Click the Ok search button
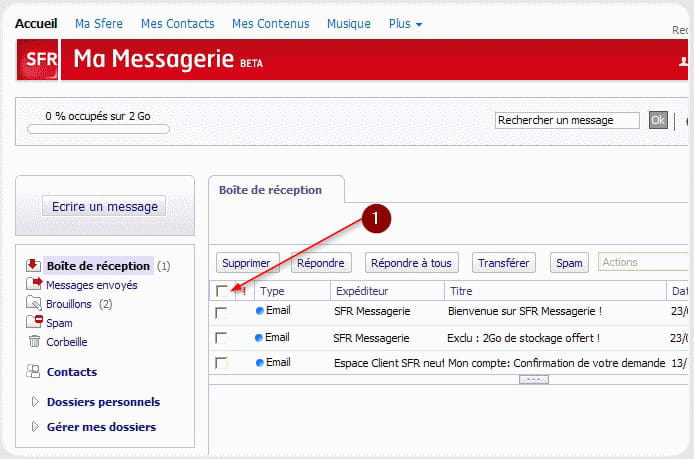The image size is (694, 459). tap(658, 120)
